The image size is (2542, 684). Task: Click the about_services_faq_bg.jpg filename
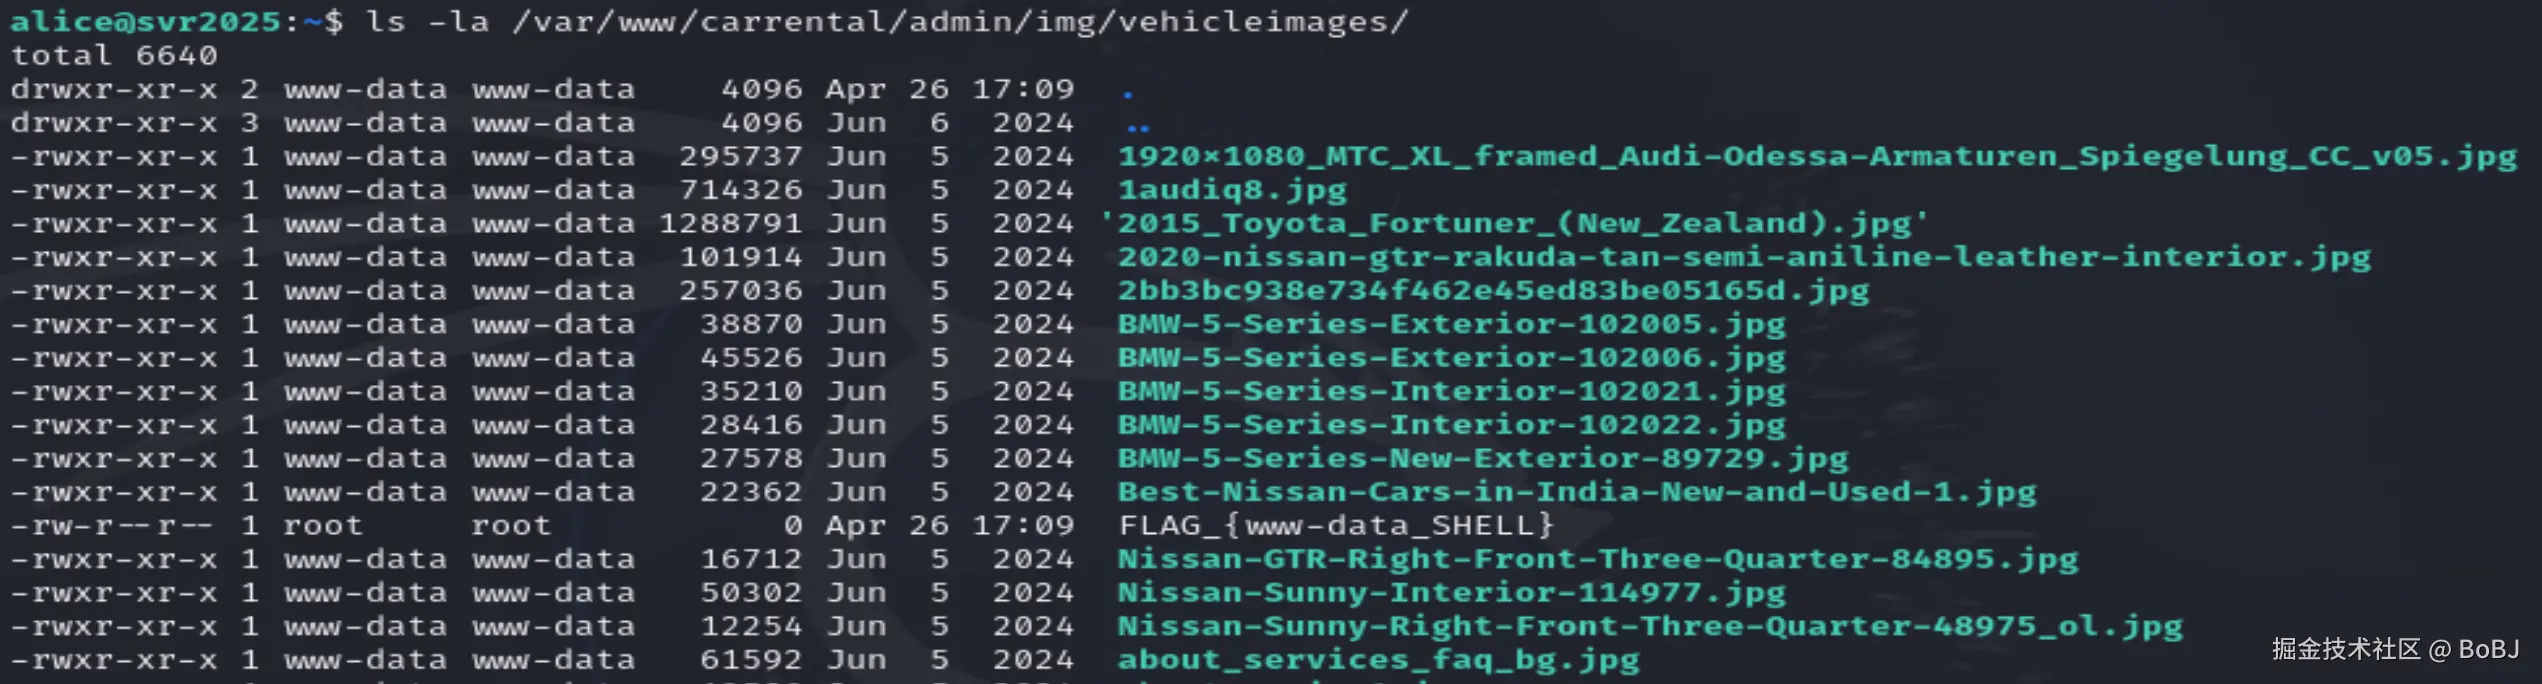click(1378, 660)
